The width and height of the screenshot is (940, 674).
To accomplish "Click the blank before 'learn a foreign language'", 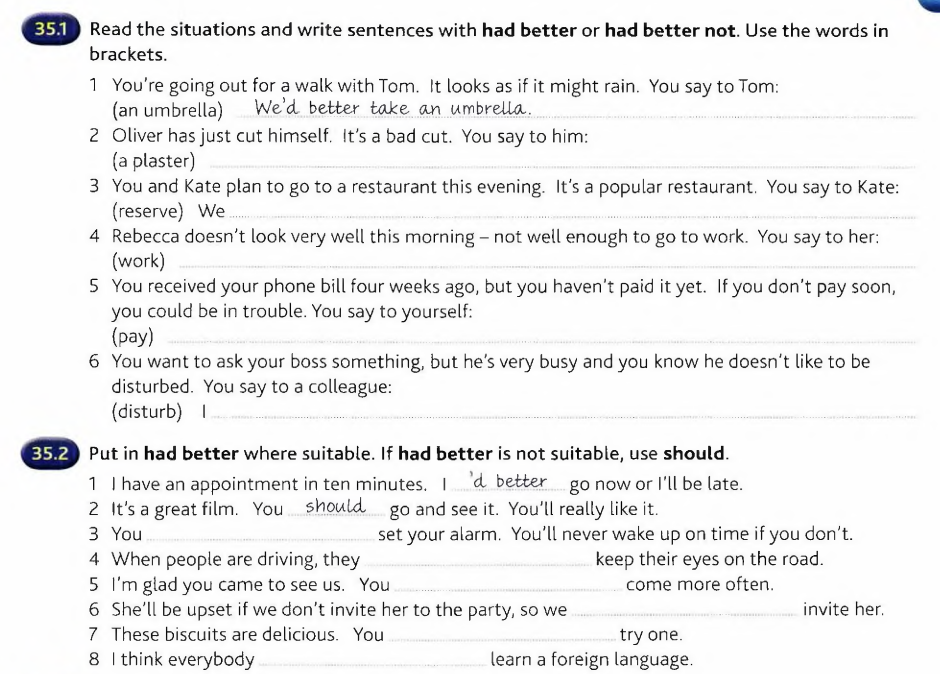I will pyautogui.click(x=373, y=662).
